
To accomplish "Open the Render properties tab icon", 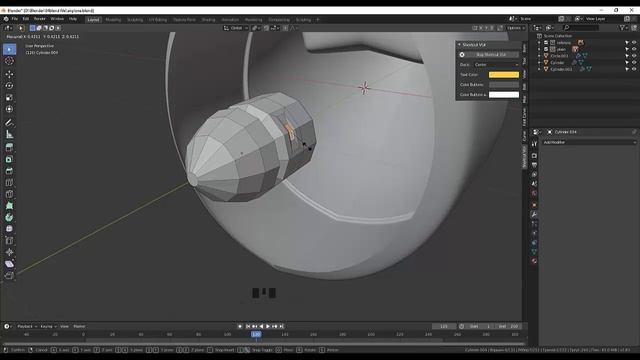I will pyautogui.click(x=534, y=156).
